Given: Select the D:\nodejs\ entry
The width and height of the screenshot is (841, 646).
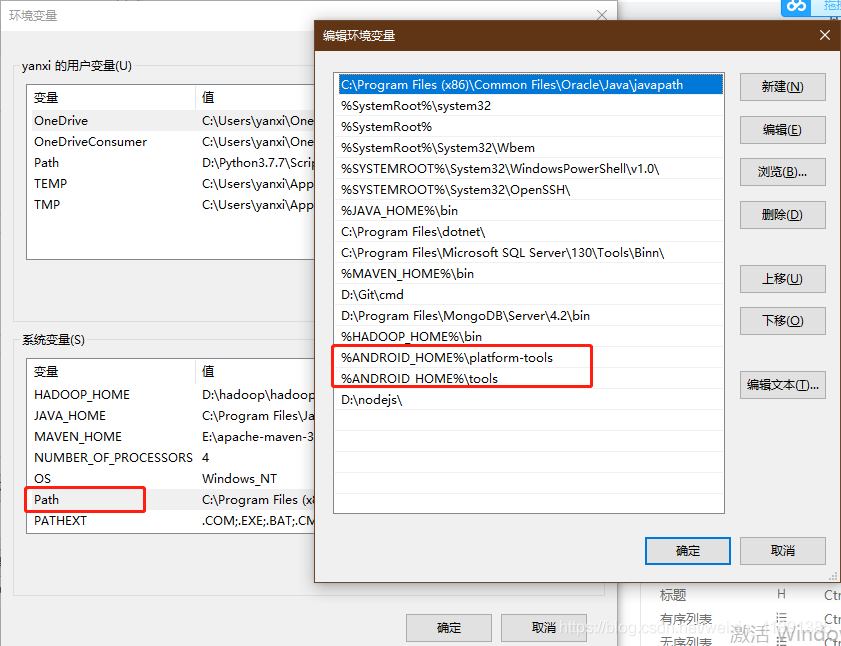Looking at the screenshot, I should [529, 400].
